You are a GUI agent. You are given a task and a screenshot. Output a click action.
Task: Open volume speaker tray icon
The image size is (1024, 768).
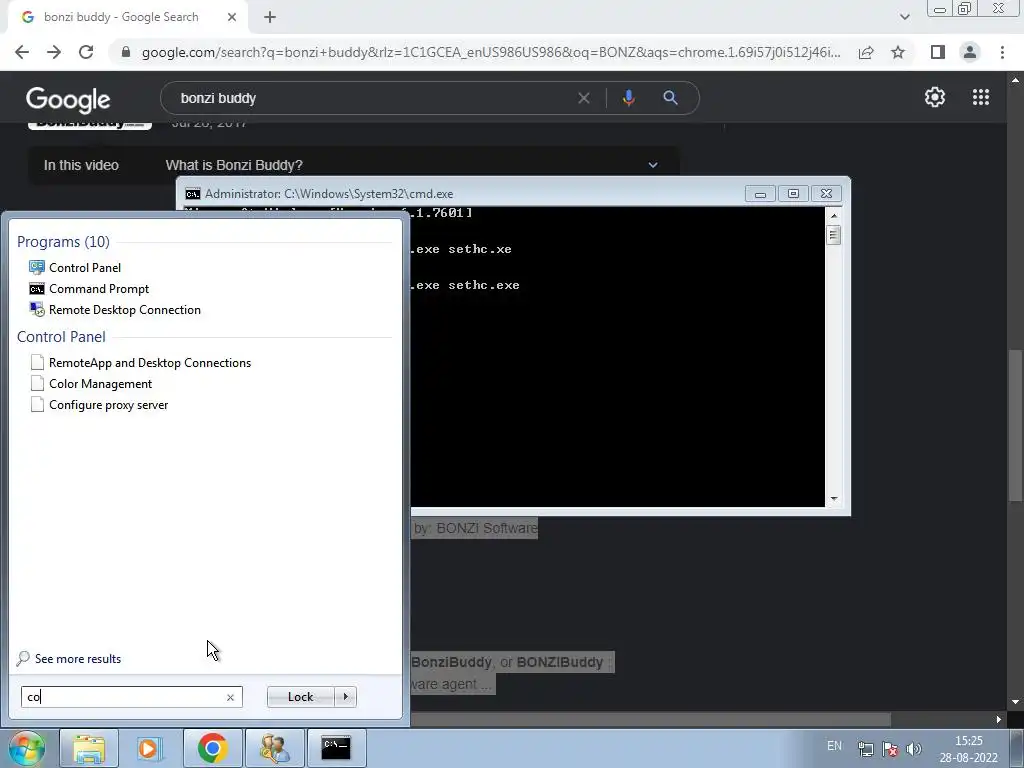pyautogui.click(x=914, y=749)
